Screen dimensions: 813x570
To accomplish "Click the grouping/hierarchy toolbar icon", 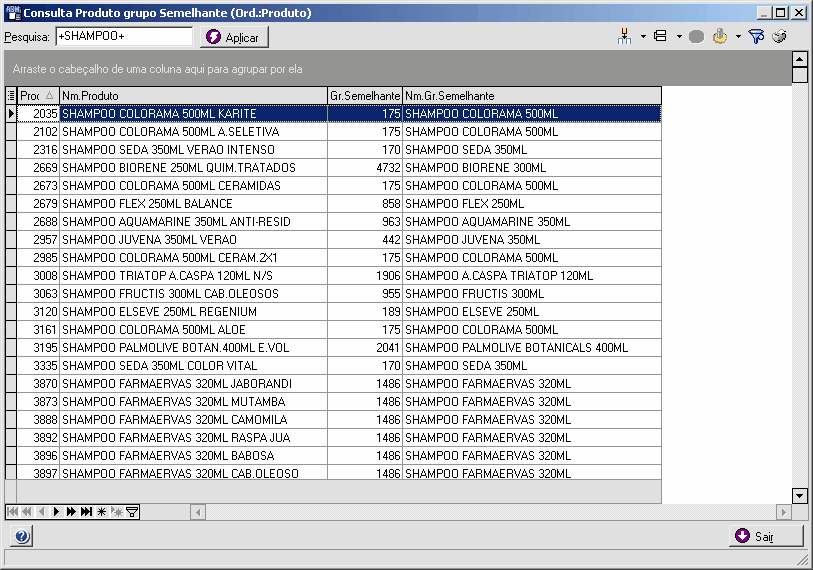I will tap(624, 36).
